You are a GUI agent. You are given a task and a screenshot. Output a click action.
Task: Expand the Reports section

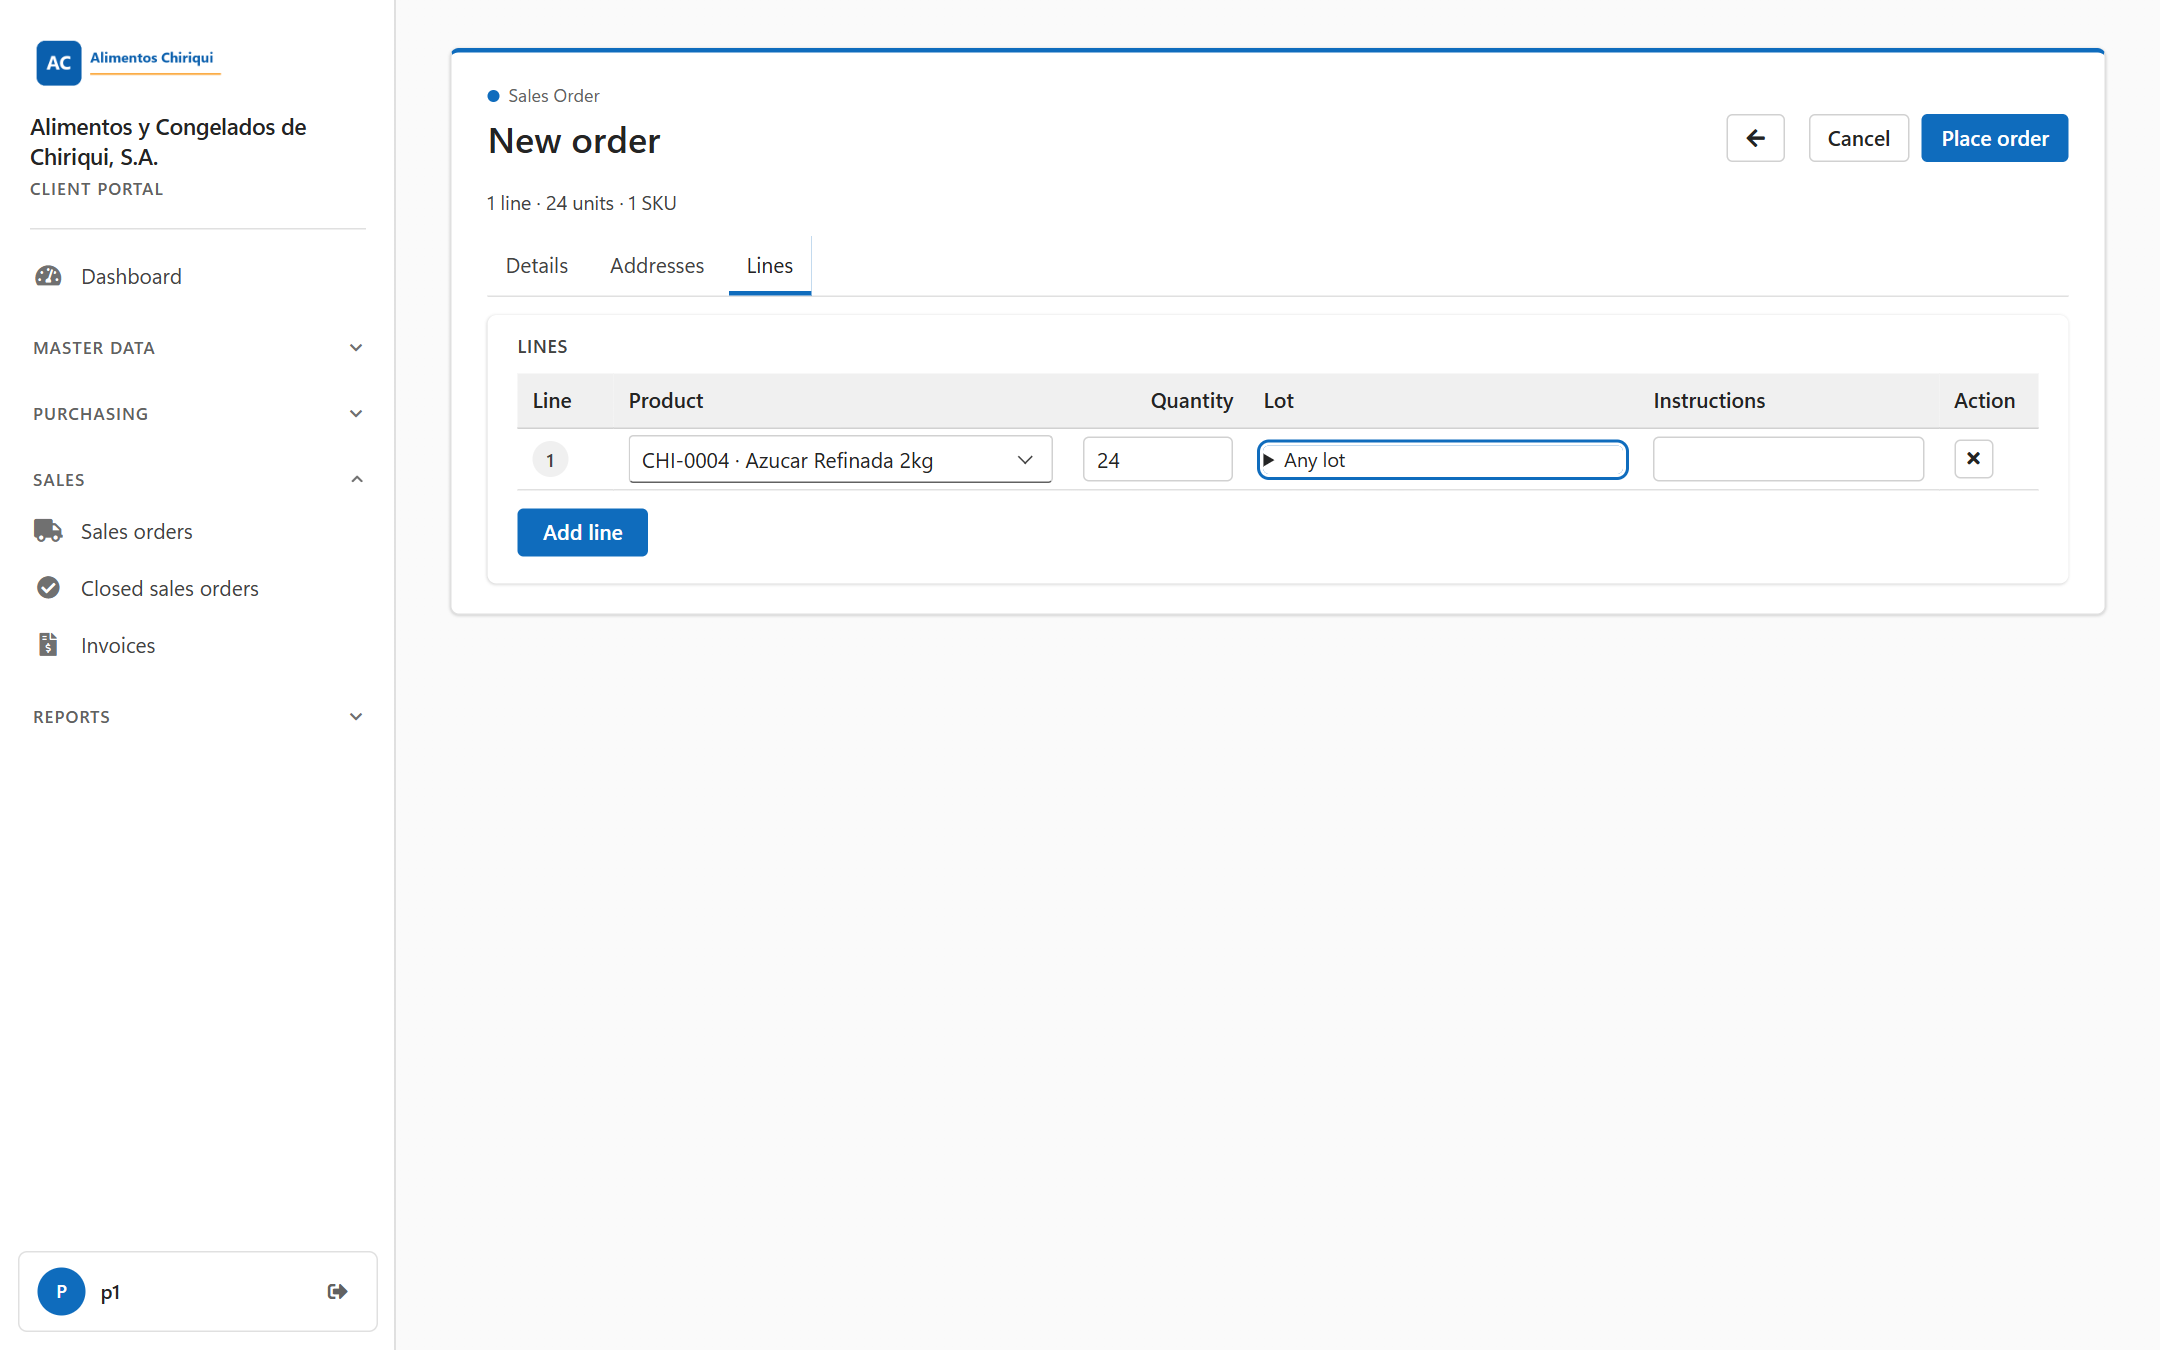pyautogui.click(x=198, y=717)
